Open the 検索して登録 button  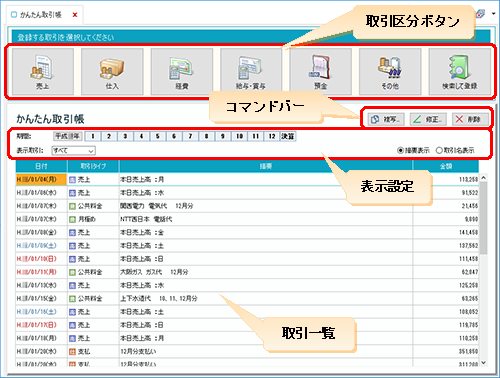tap(460, 72)
